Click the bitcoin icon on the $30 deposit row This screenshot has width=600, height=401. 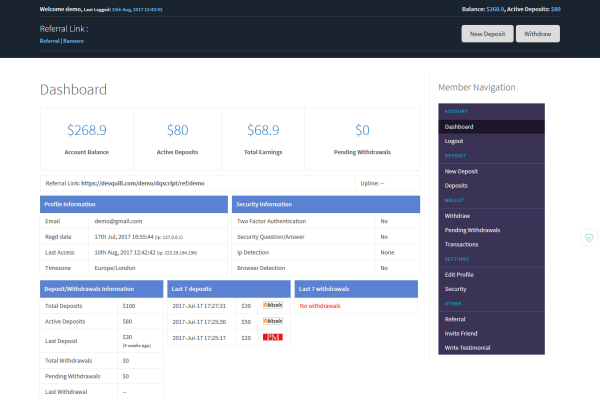coord(272,305)
